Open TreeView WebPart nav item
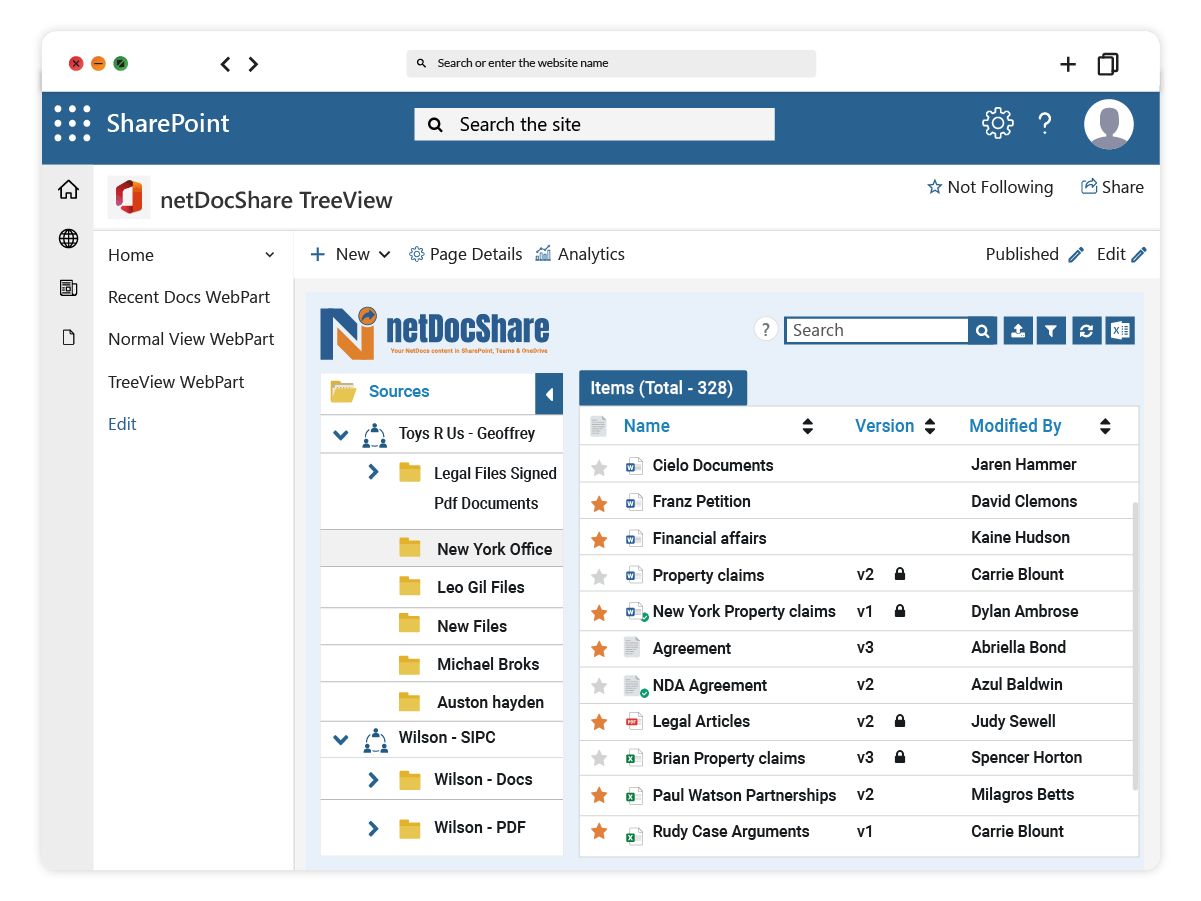The height and width of the screenshot is (901, 1201). coord(176,382)
